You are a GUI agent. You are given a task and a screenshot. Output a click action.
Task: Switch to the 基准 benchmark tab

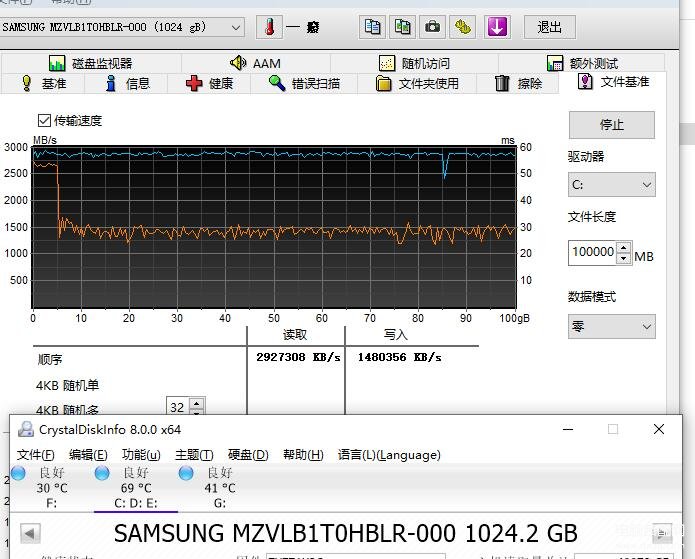[43, 83]
